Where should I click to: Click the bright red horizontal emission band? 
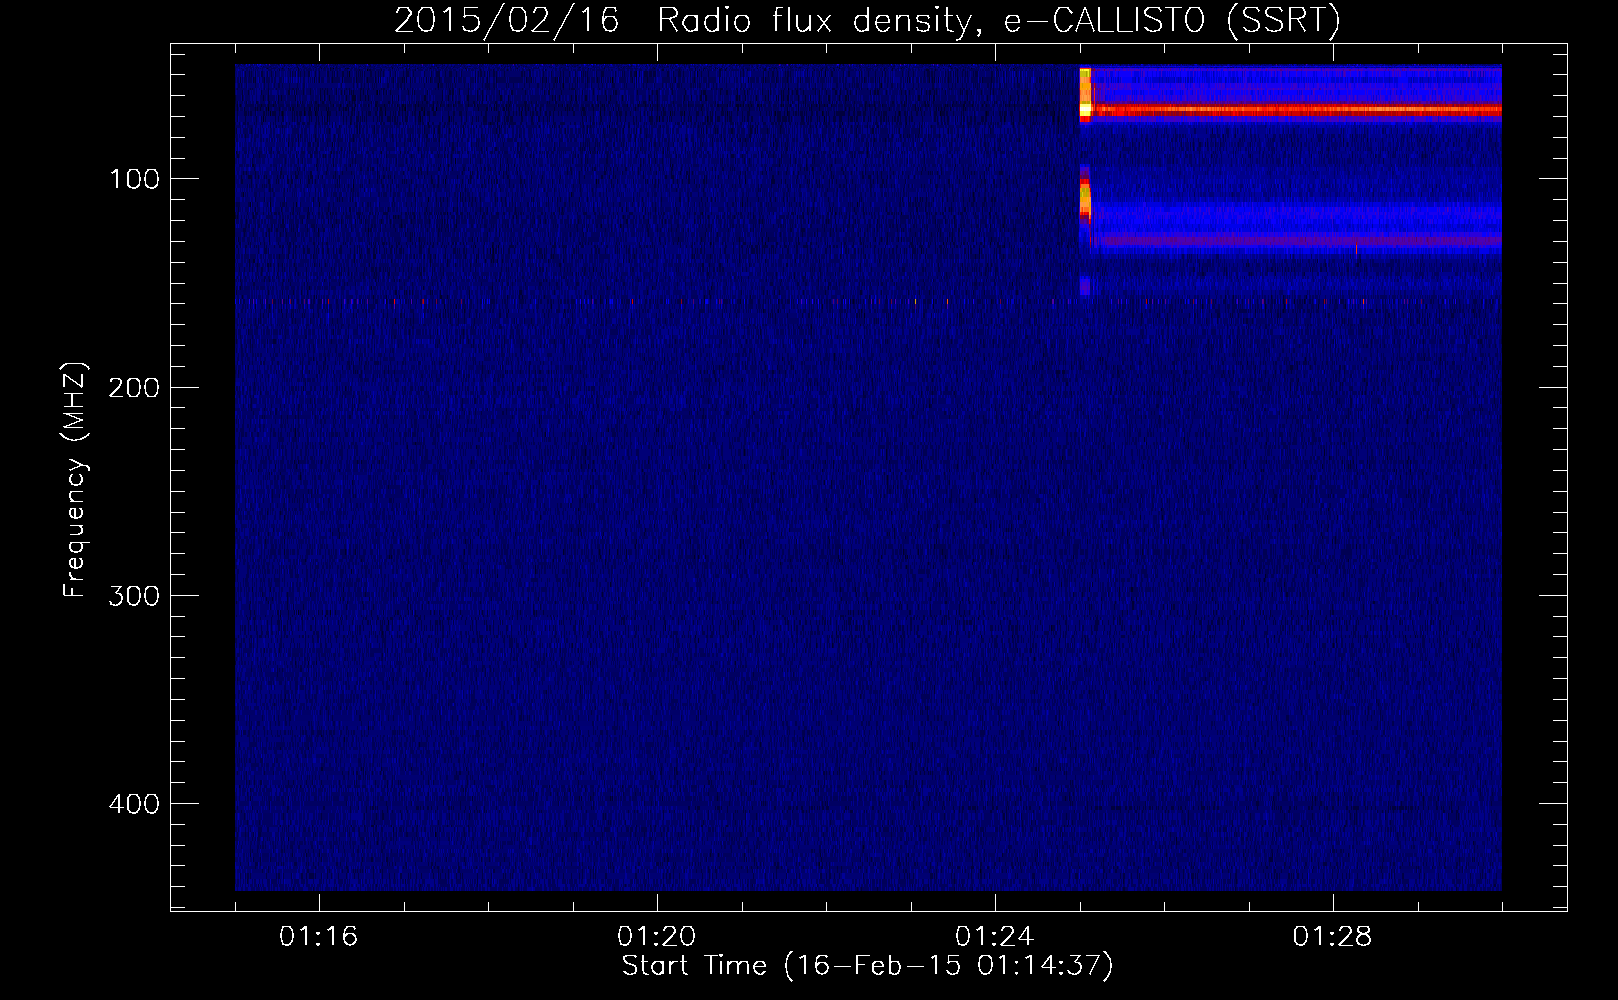[1296, 110]
